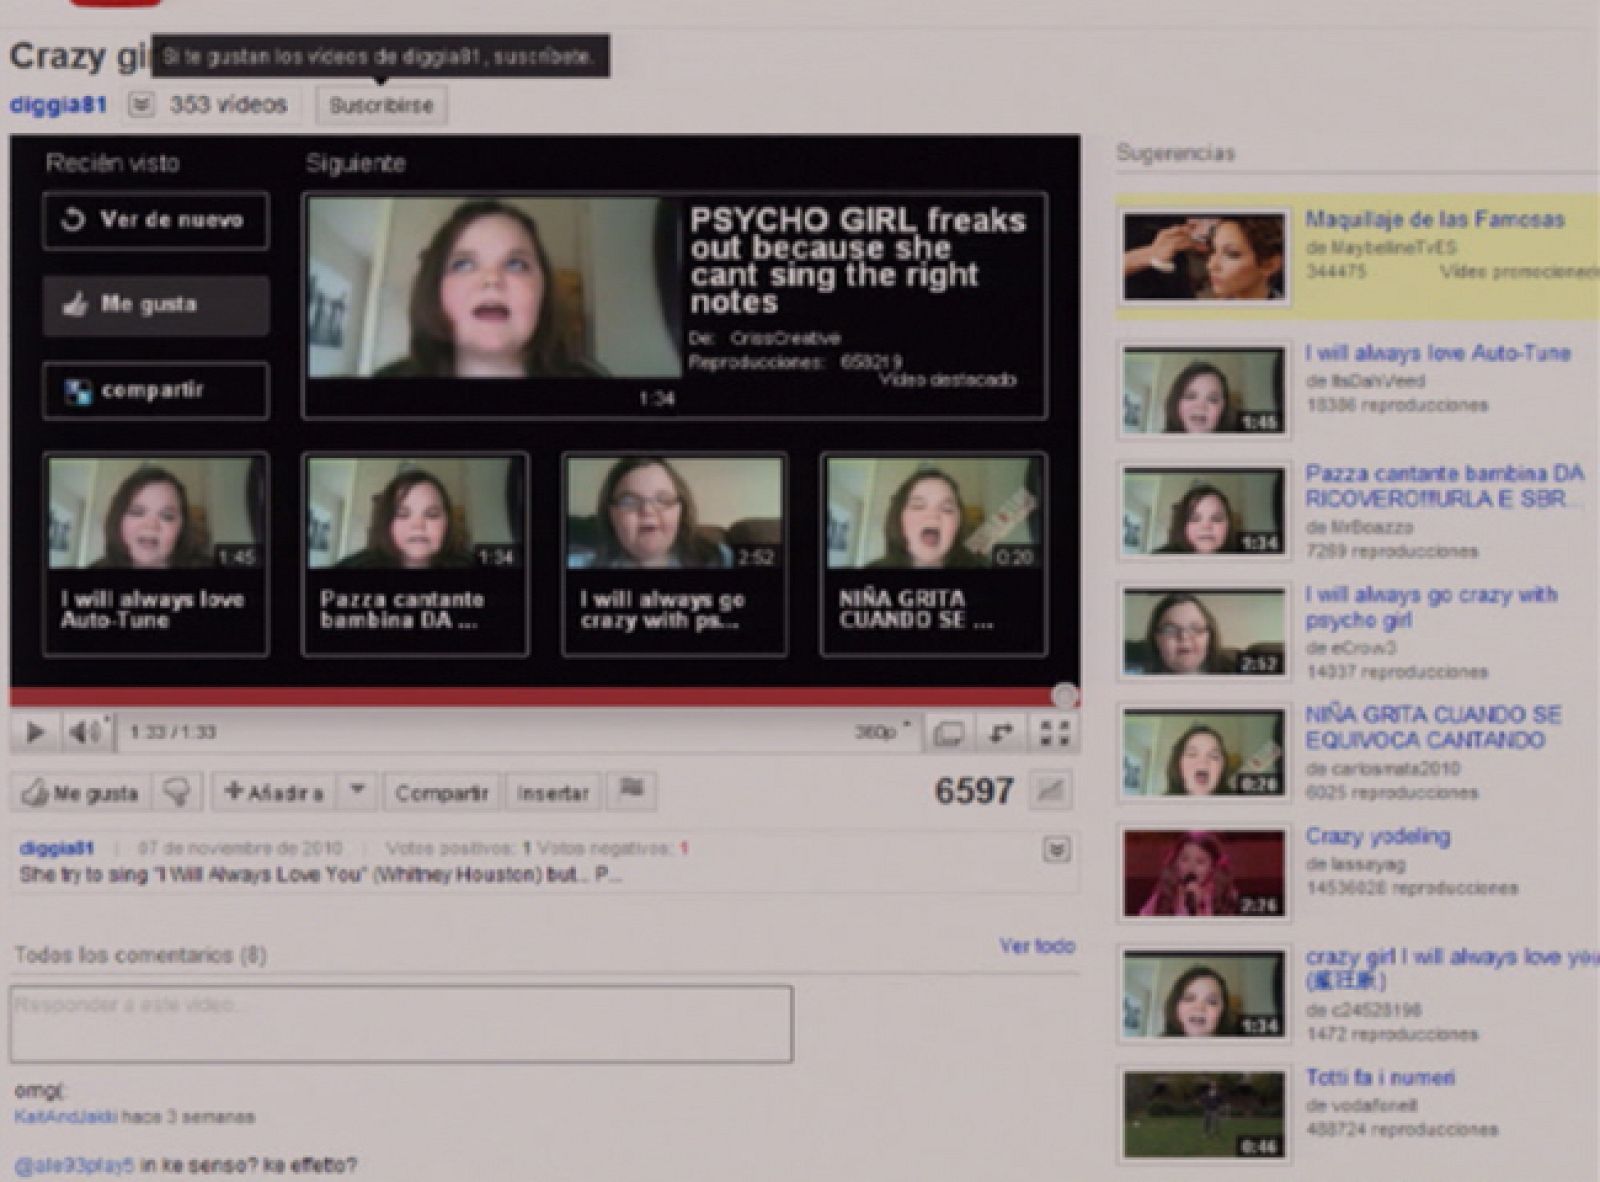The image size is (1600, 1182).
Task: Toggle the dislike icon next to Me gusta
Action: (x=178, y=791)
